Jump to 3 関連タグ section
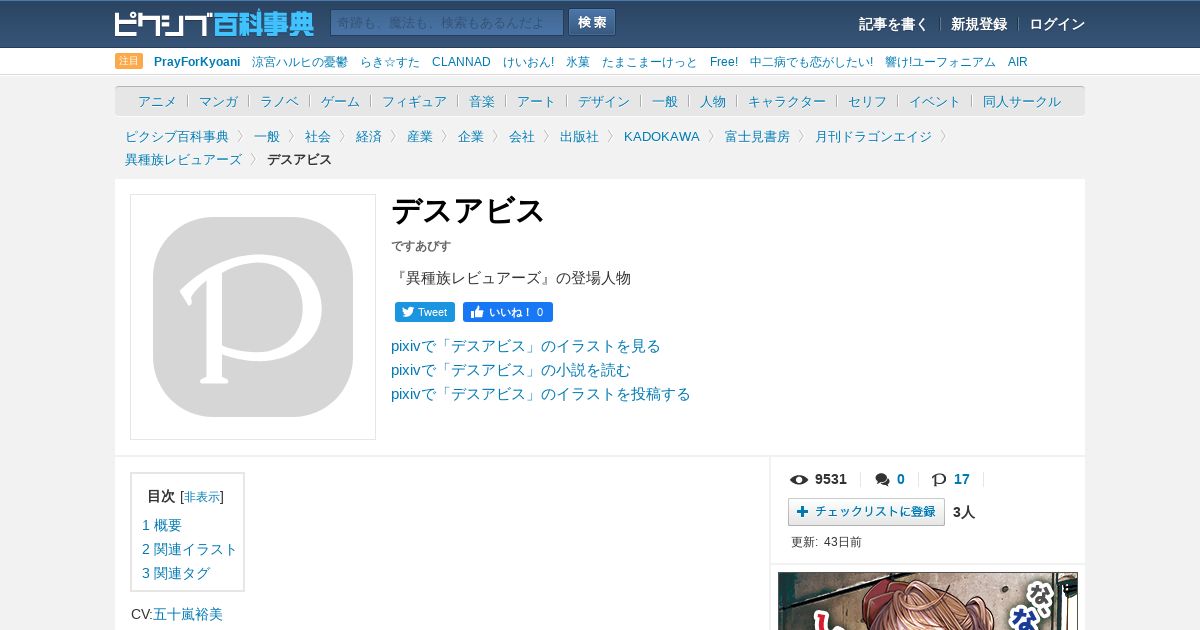 coord(176,573)
